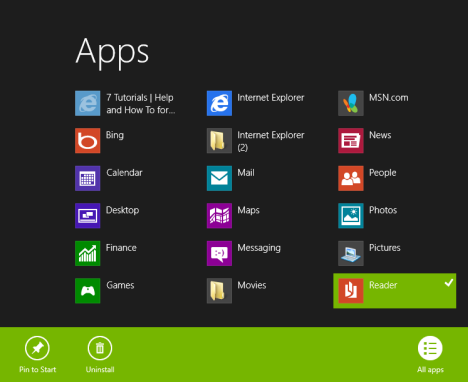Click the 'Games' app name
Screen dimensions: 468x382
(x=120, y=285)
